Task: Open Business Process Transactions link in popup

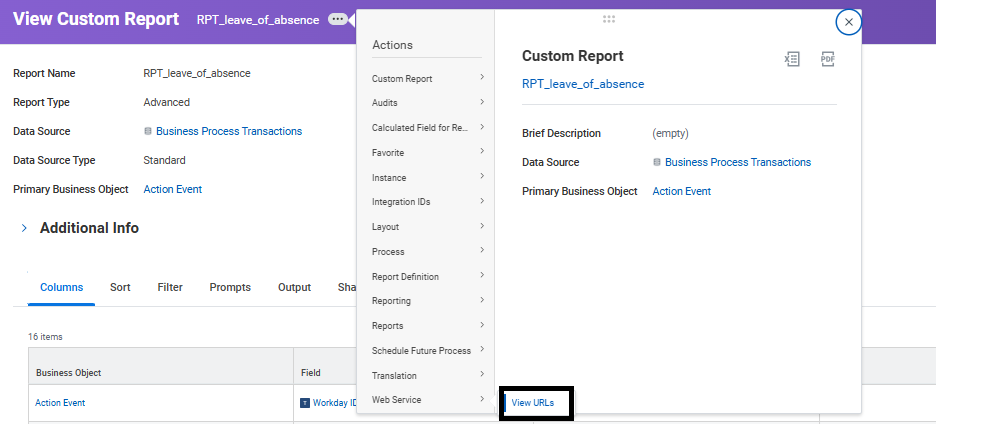Action: click(x=738, y=162)
